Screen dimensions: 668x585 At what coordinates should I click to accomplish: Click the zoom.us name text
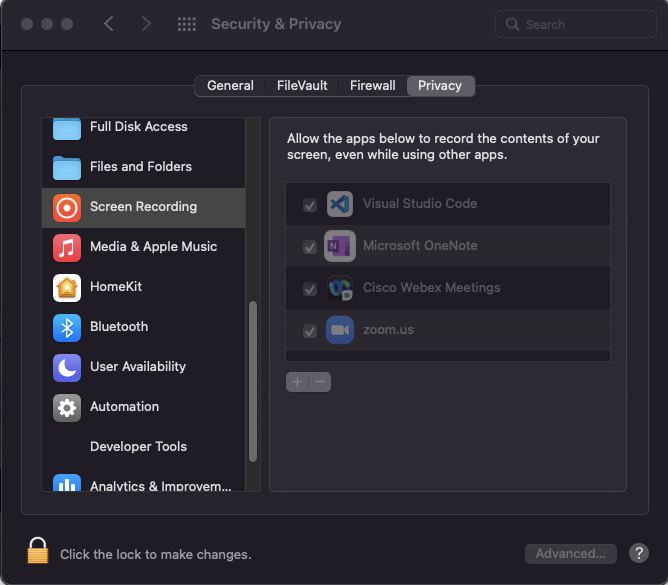(x=388, y=330)
